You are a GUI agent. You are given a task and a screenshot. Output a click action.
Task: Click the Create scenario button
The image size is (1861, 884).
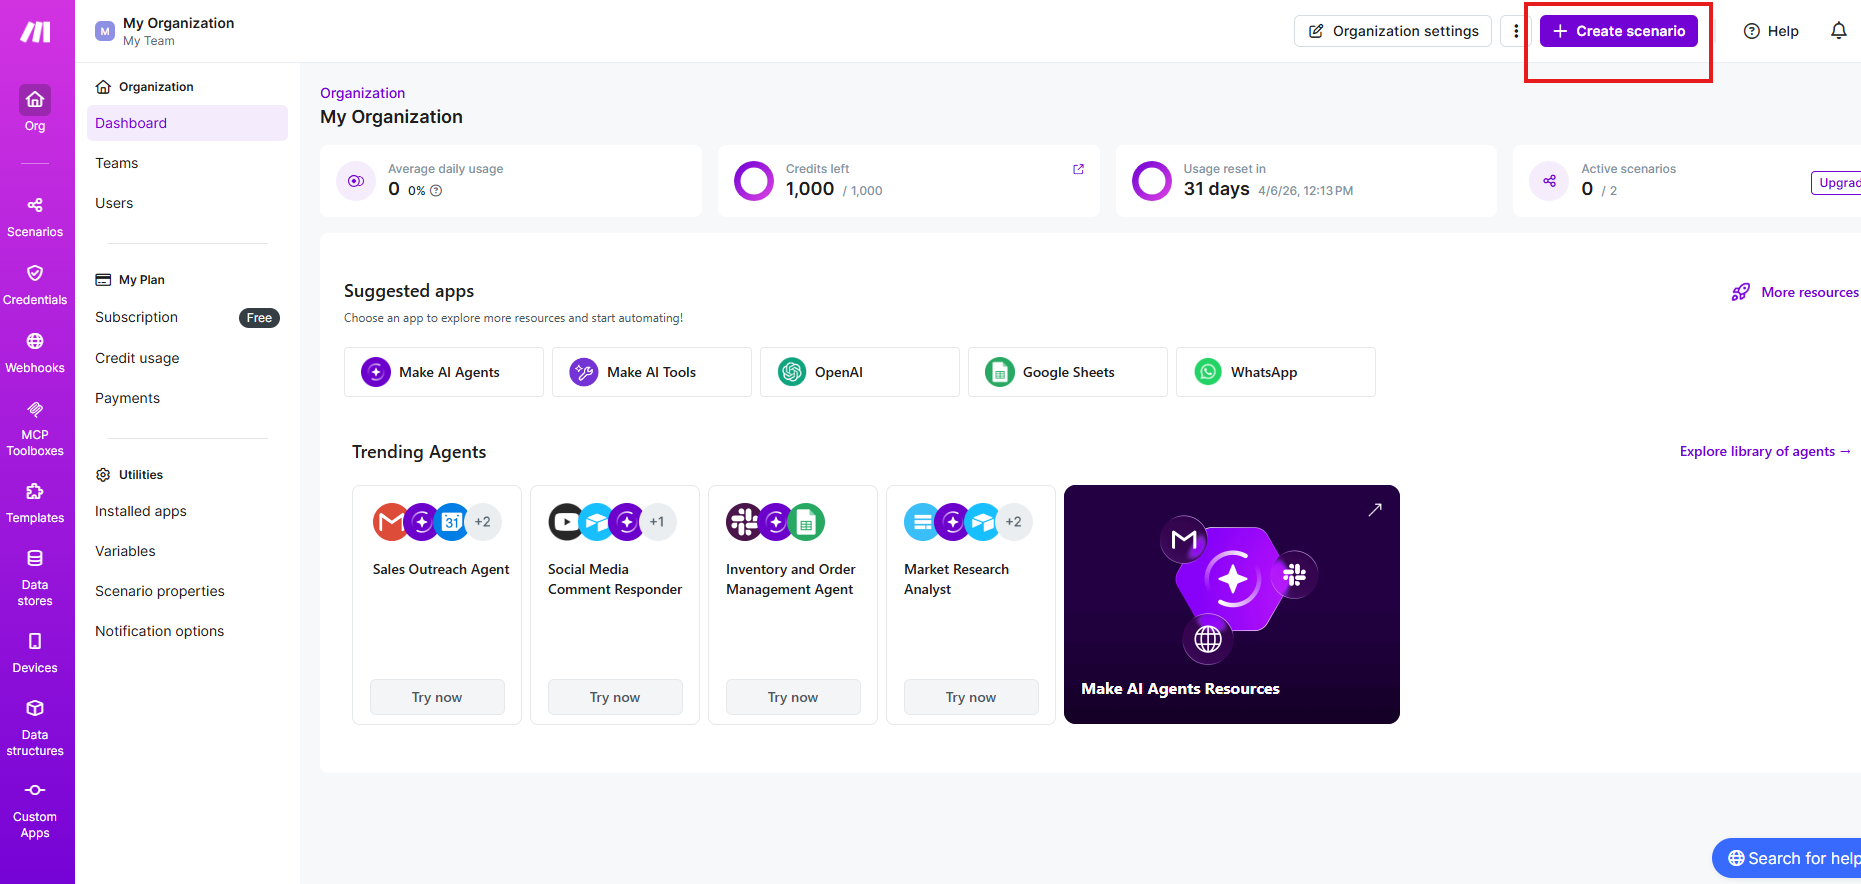point(1618,31)
